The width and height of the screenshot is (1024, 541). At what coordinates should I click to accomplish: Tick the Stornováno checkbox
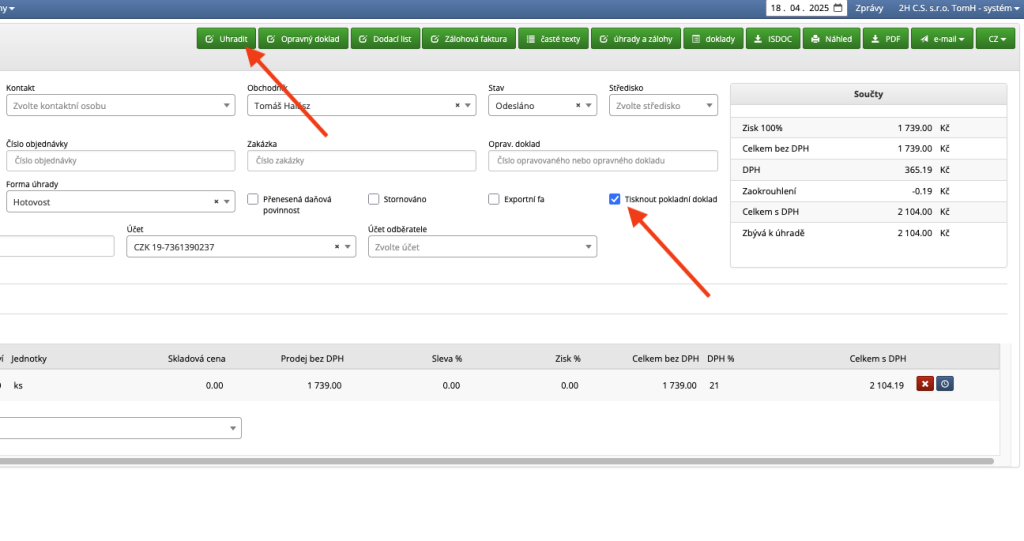[x=374, y=199]
